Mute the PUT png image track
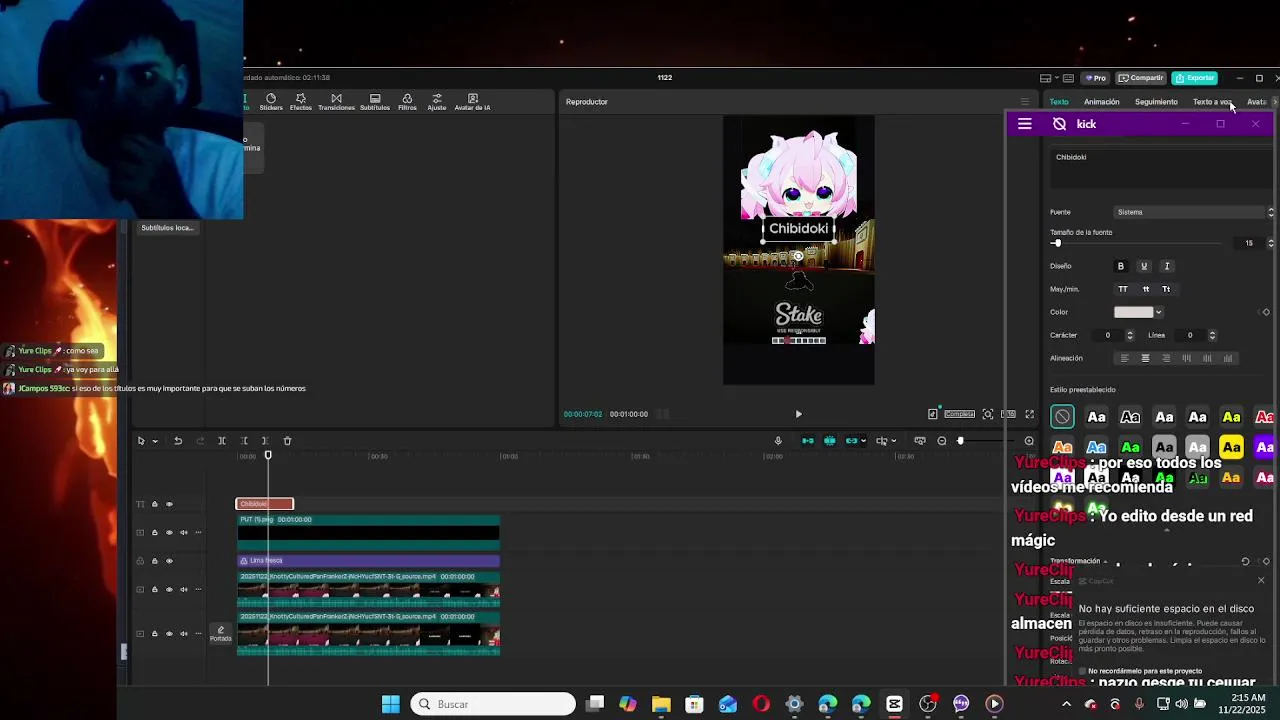This screenshot has height=720, width=1280. coord(184,532)
